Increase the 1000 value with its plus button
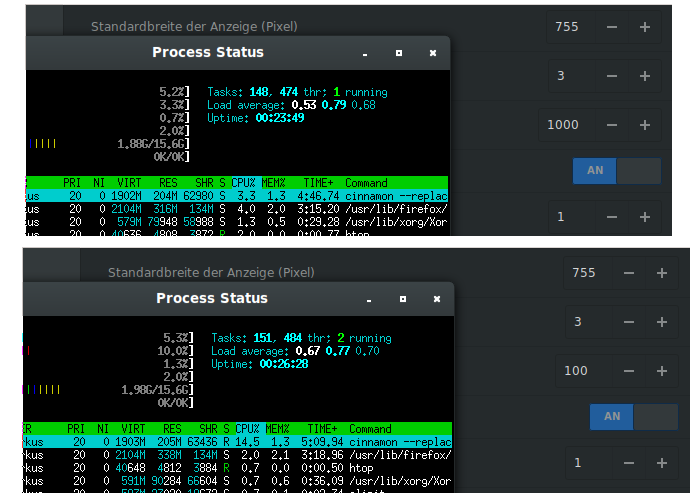Screen dimensions: 700x500 pos(644,125)
